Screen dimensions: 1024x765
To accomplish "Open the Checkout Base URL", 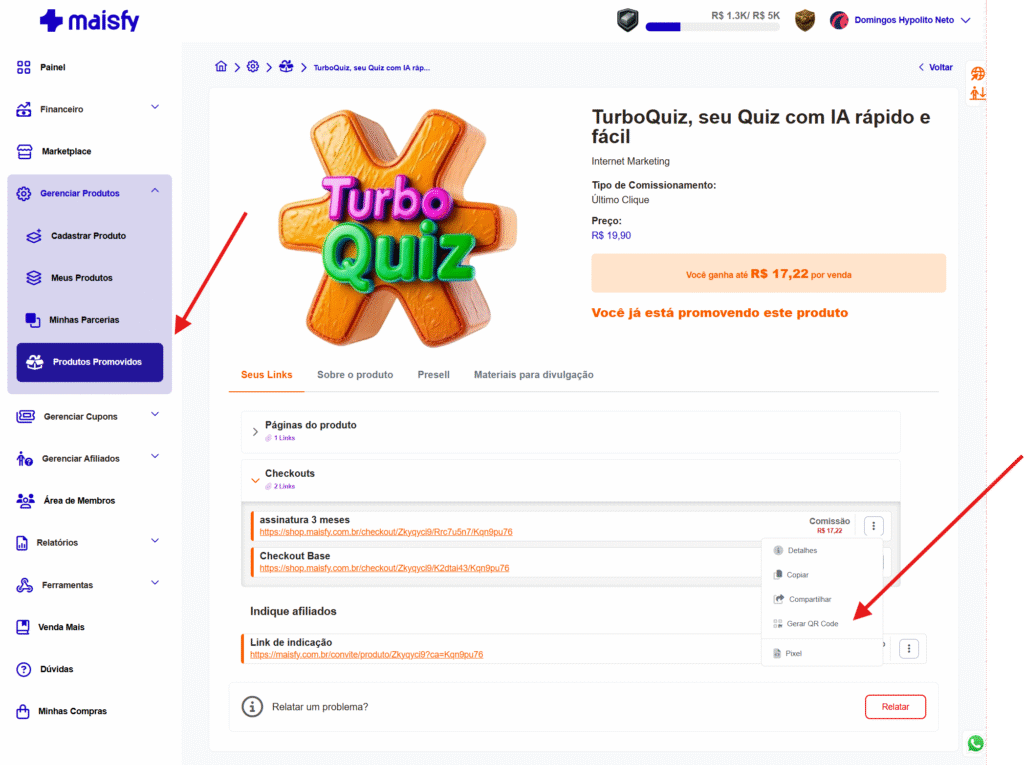I will [384, 568].
